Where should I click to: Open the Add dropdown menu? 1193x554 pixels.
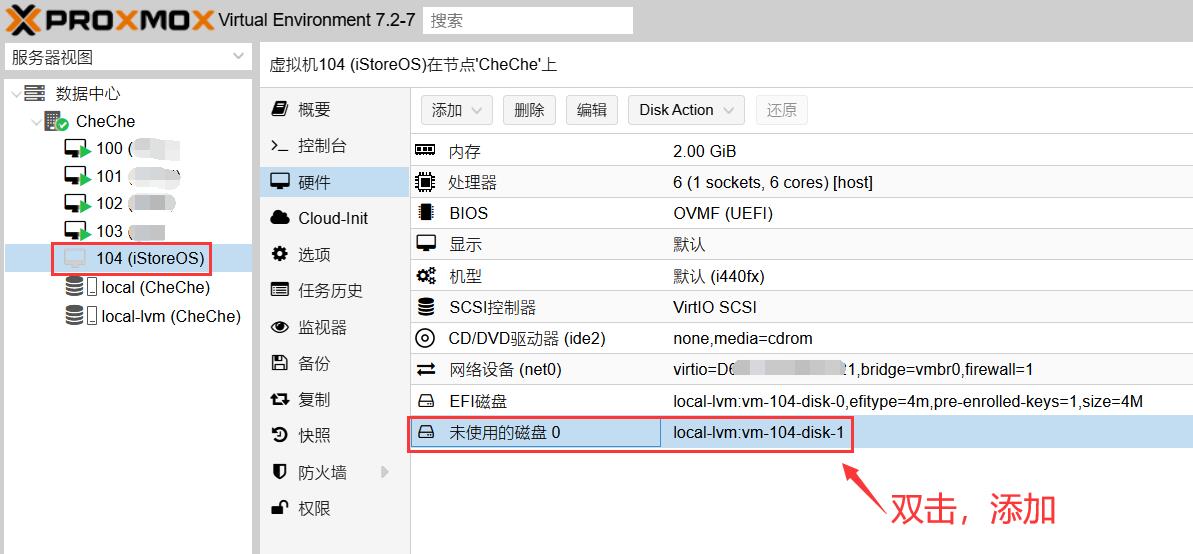[x=456, y=110]
